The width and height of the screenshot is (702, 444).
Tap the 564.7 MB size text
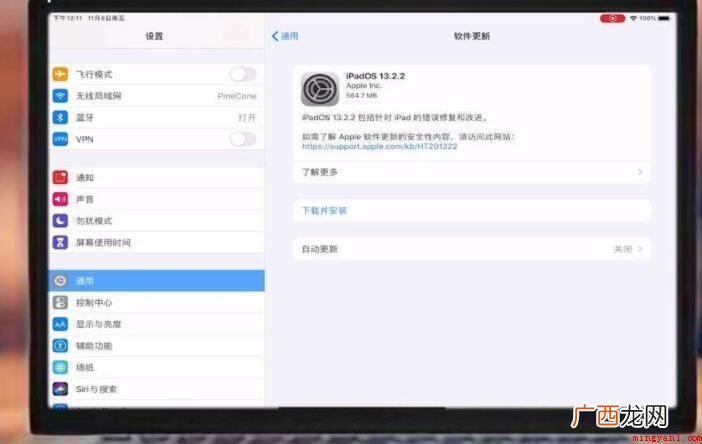tap(361, 95)
